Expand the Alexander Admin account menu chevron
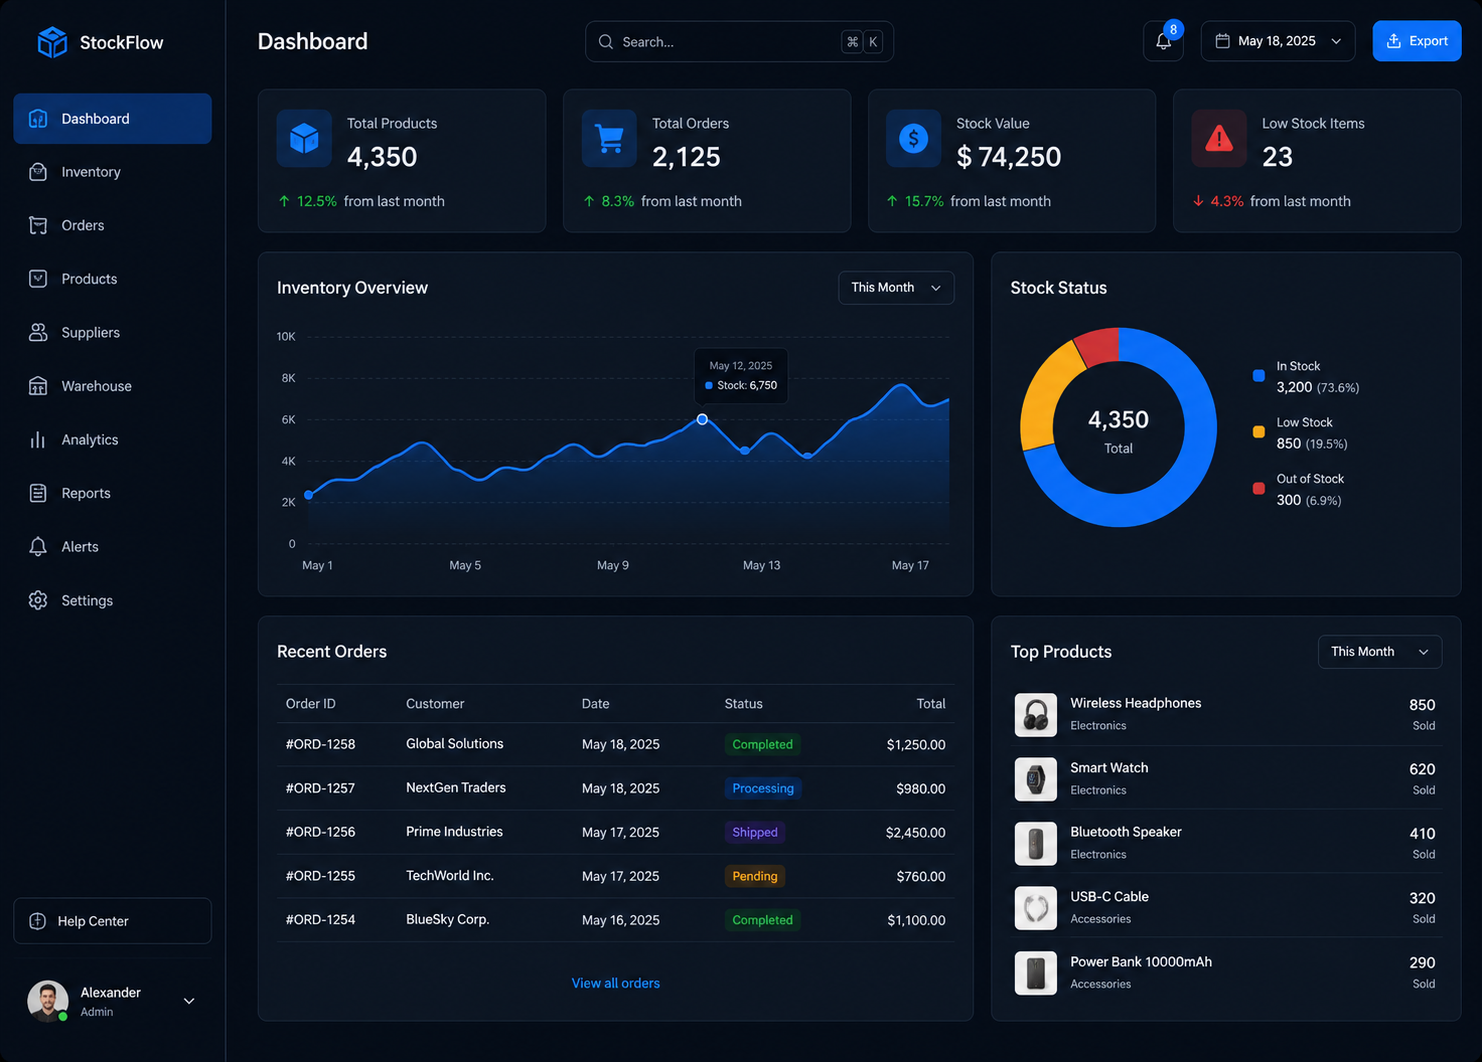1482x1062 pixels. point(189,1001)
